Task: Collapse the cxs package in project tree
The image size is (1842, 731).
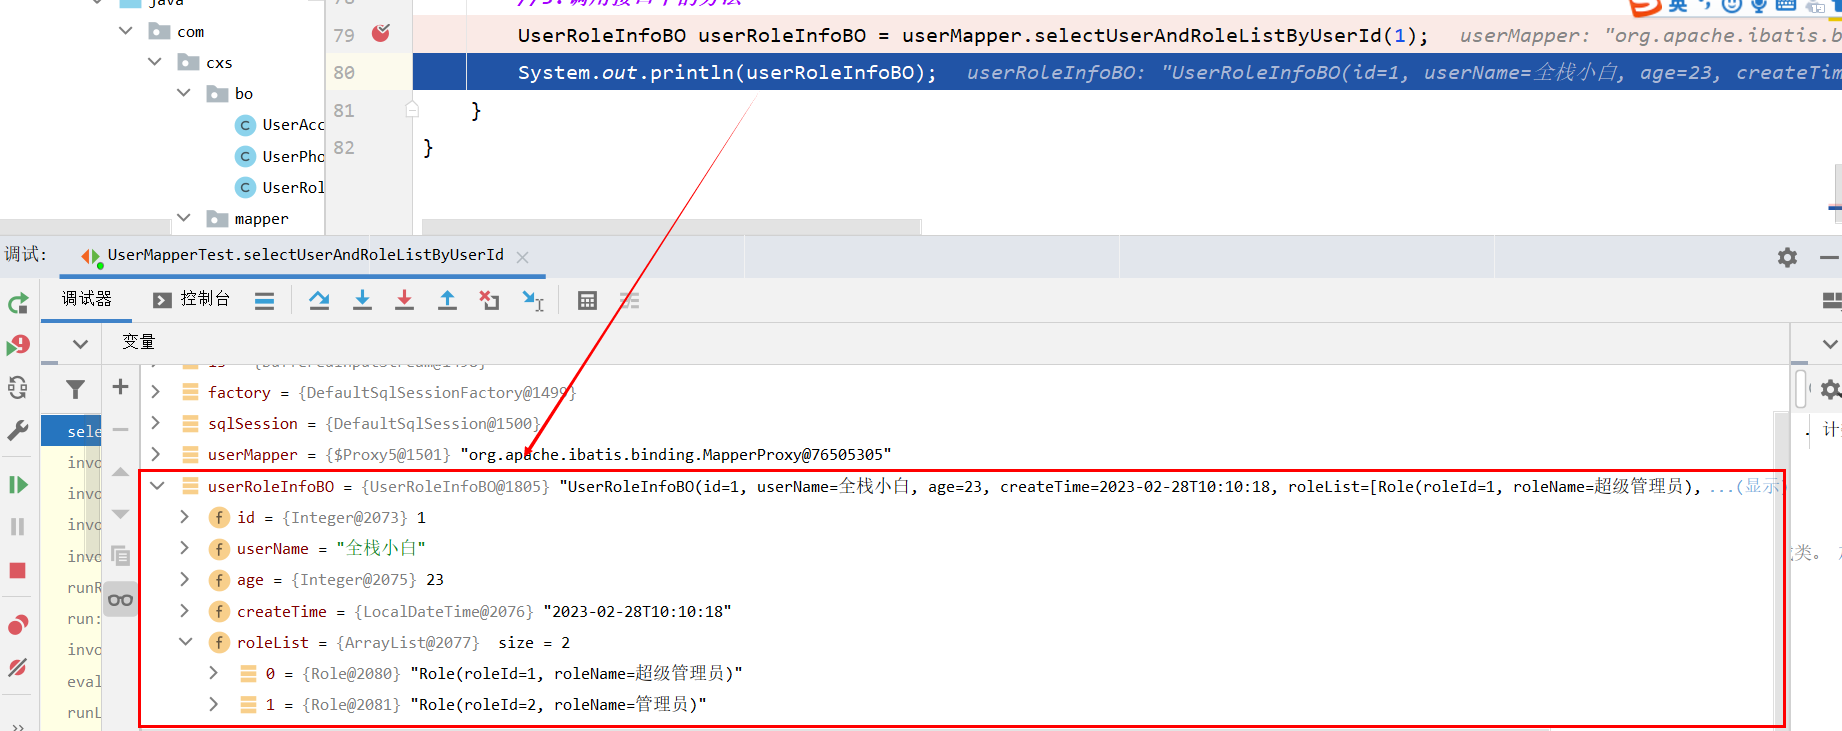Action: point(155,62)
